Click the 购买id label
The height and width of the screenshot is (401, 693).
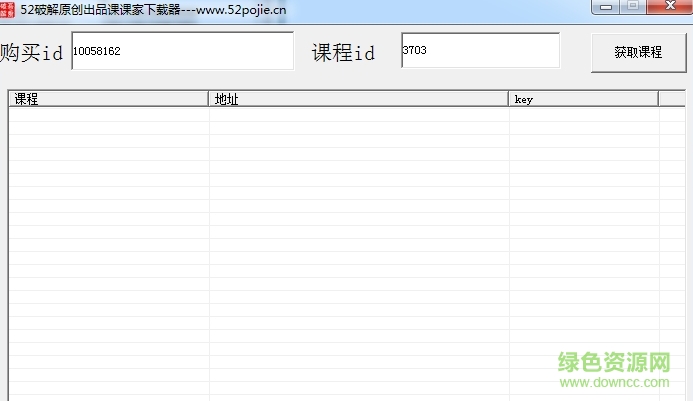[31, 53]
